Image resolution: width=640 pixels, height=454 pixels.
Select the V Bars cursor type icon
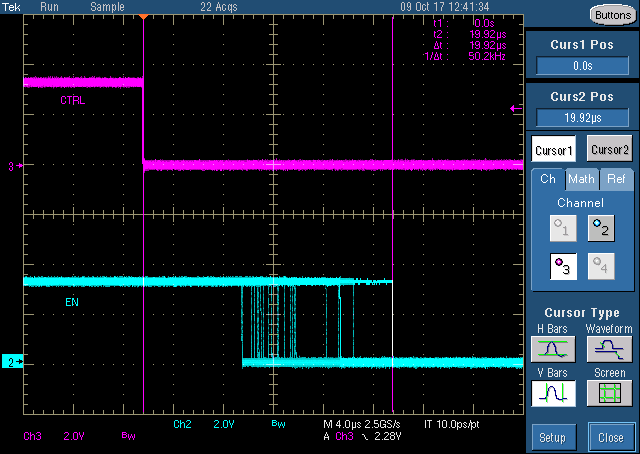click(x=553, y=393)
